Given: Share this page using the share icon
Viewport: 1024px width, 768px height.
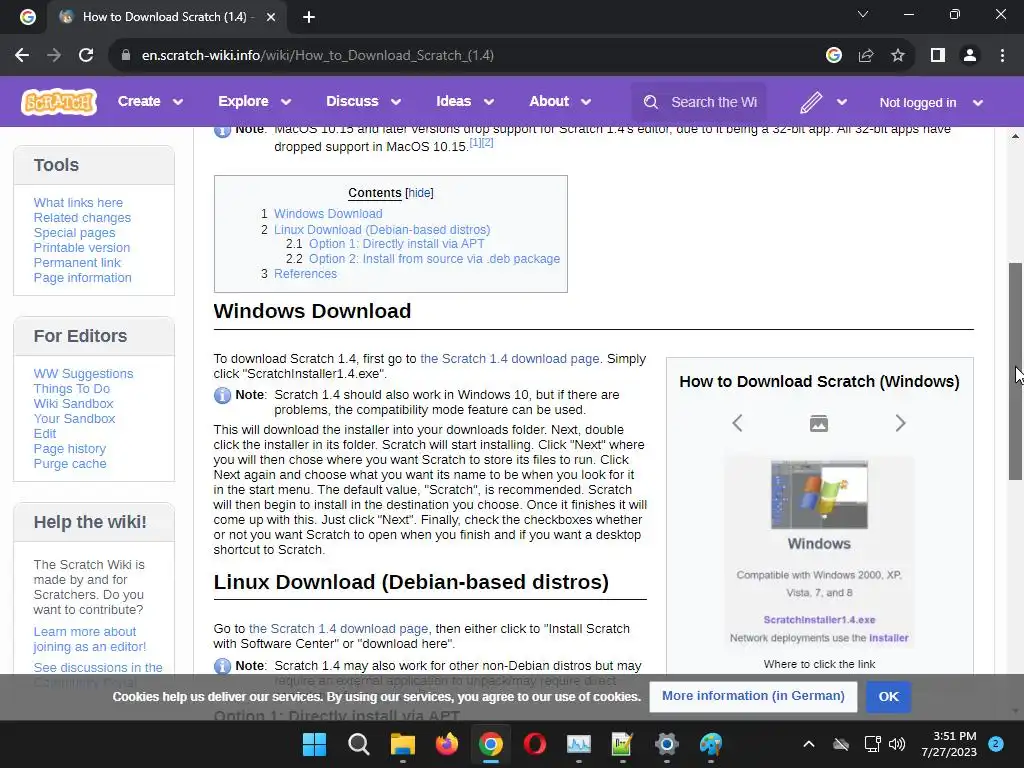Looking at the screenshot, I should click(x=866, y=56).
